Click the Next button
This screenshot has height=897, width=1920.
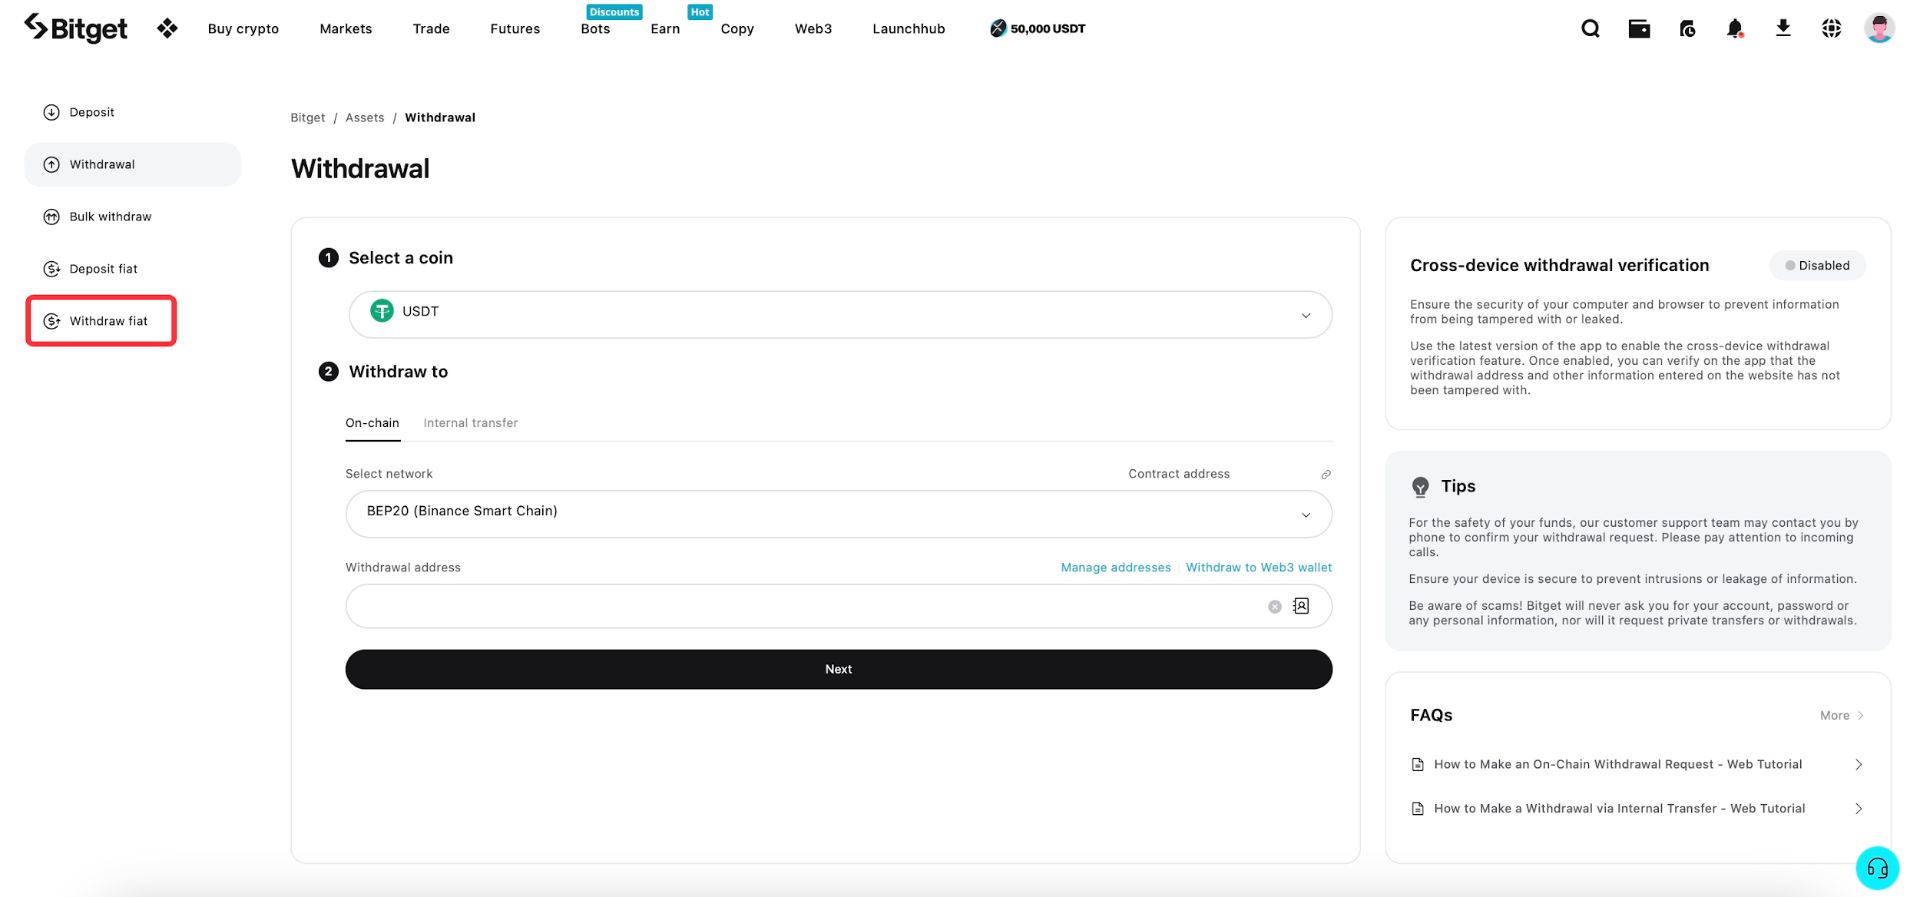point(838,669)
